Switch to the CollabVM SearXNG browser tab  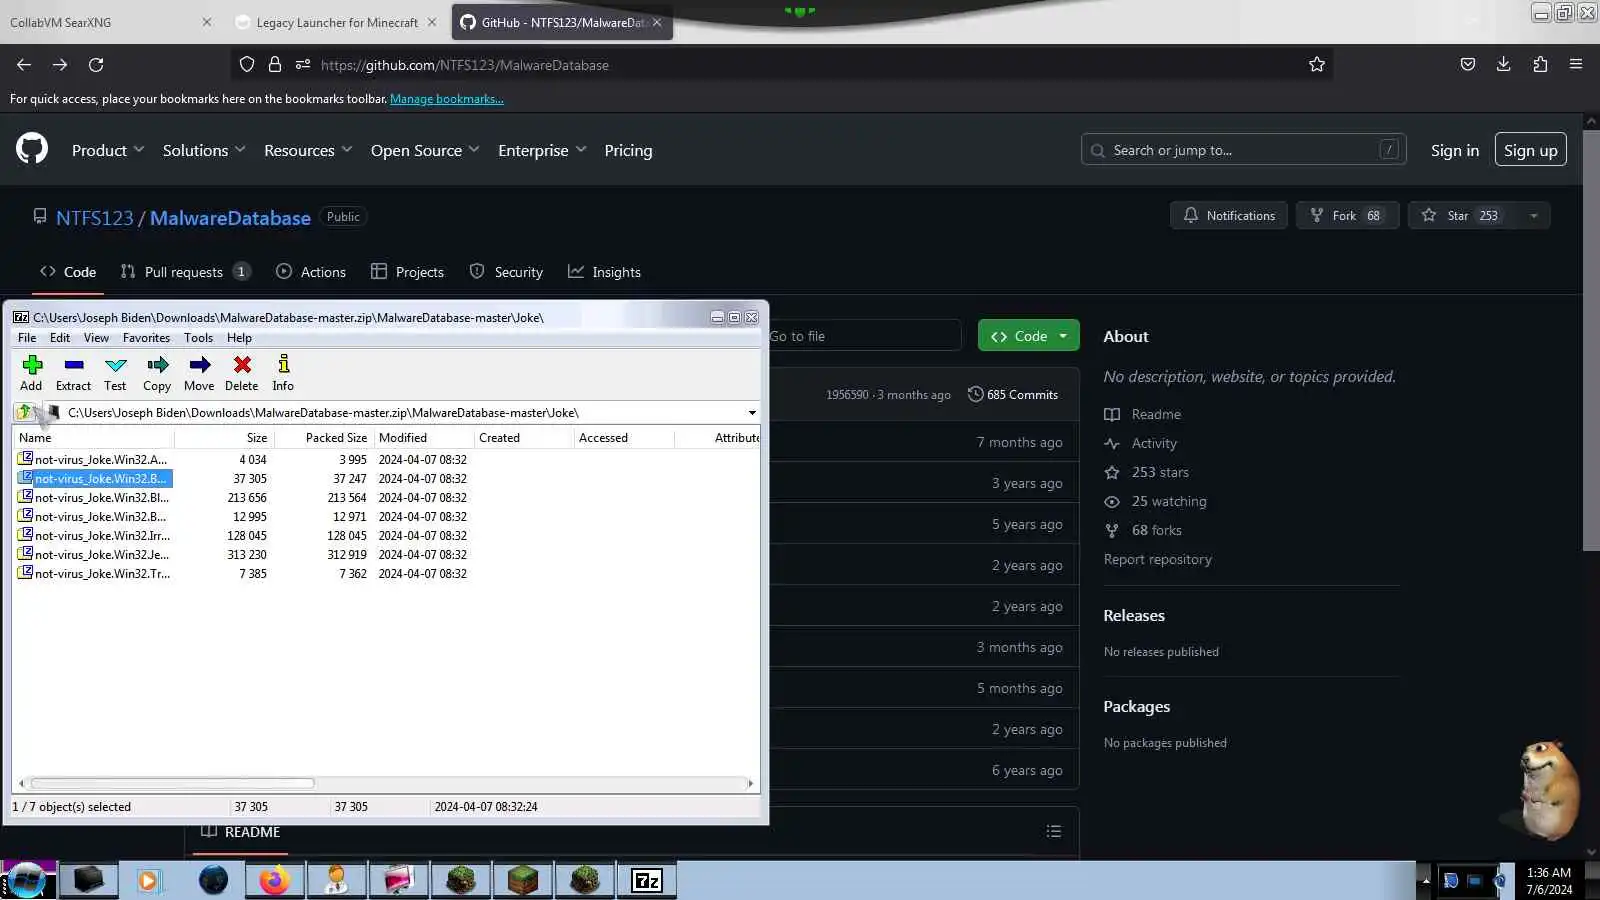tap(108, 22)
